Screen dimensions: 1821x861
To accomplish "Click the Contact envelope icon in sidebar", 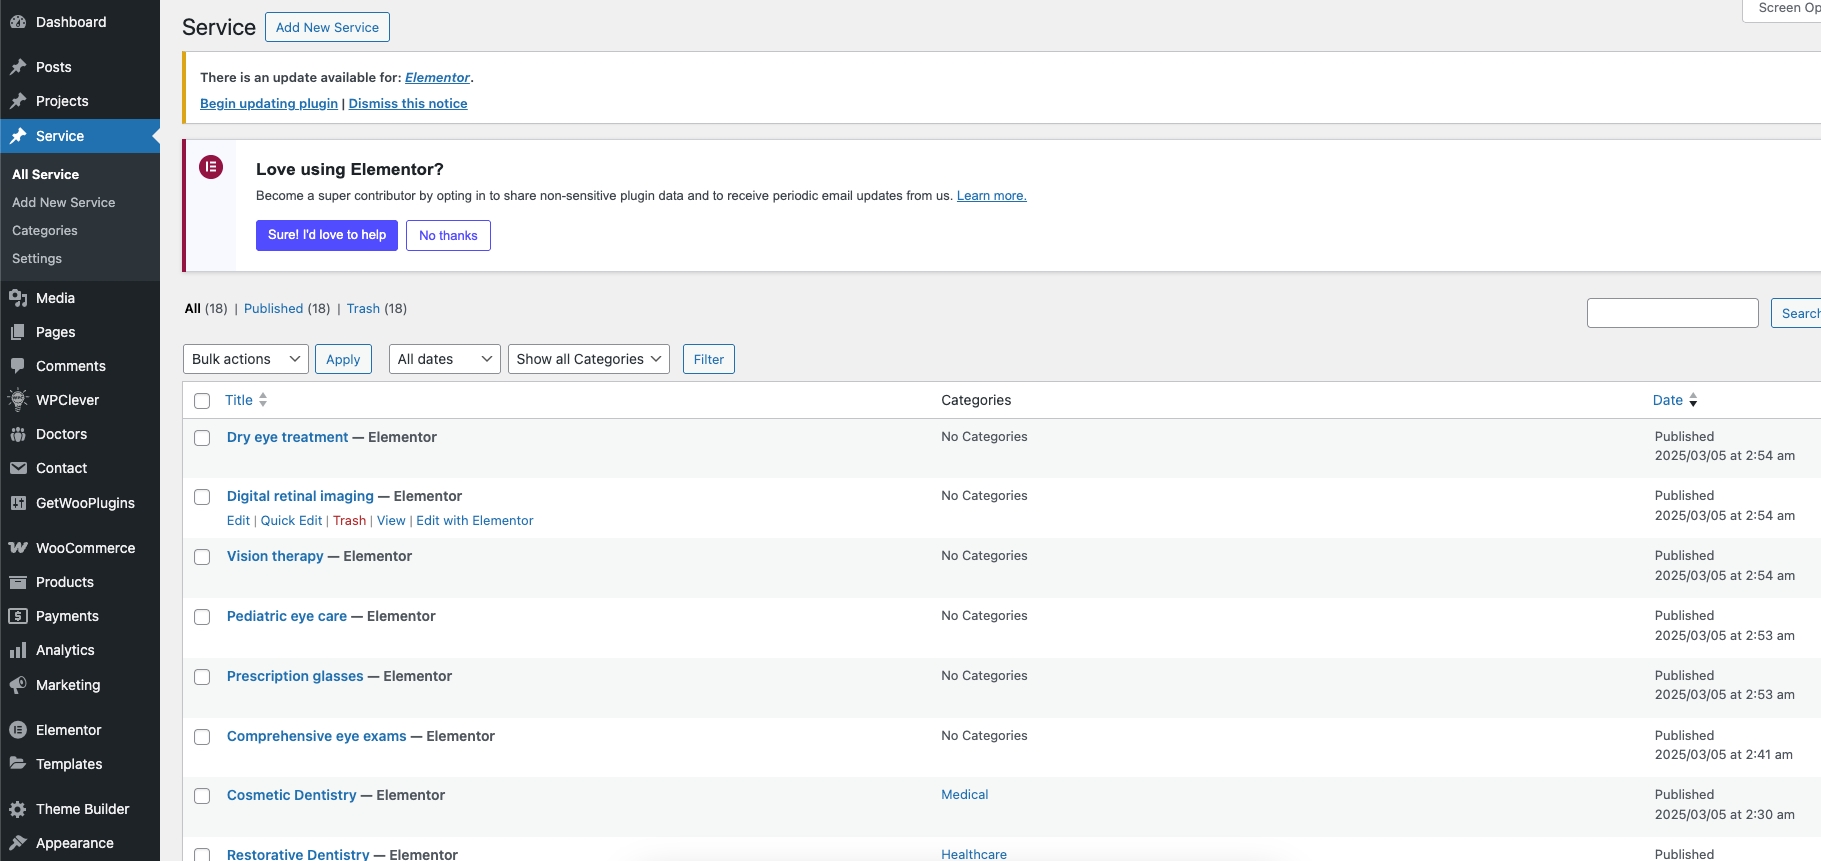I will (18, 468).
